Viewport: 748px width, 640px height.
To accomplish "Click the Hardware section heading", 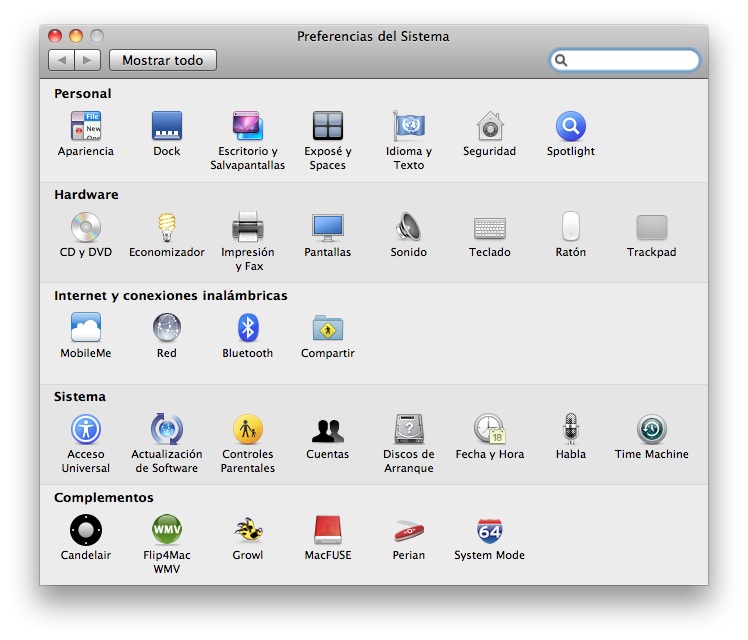I will click(x=86, y=195).
